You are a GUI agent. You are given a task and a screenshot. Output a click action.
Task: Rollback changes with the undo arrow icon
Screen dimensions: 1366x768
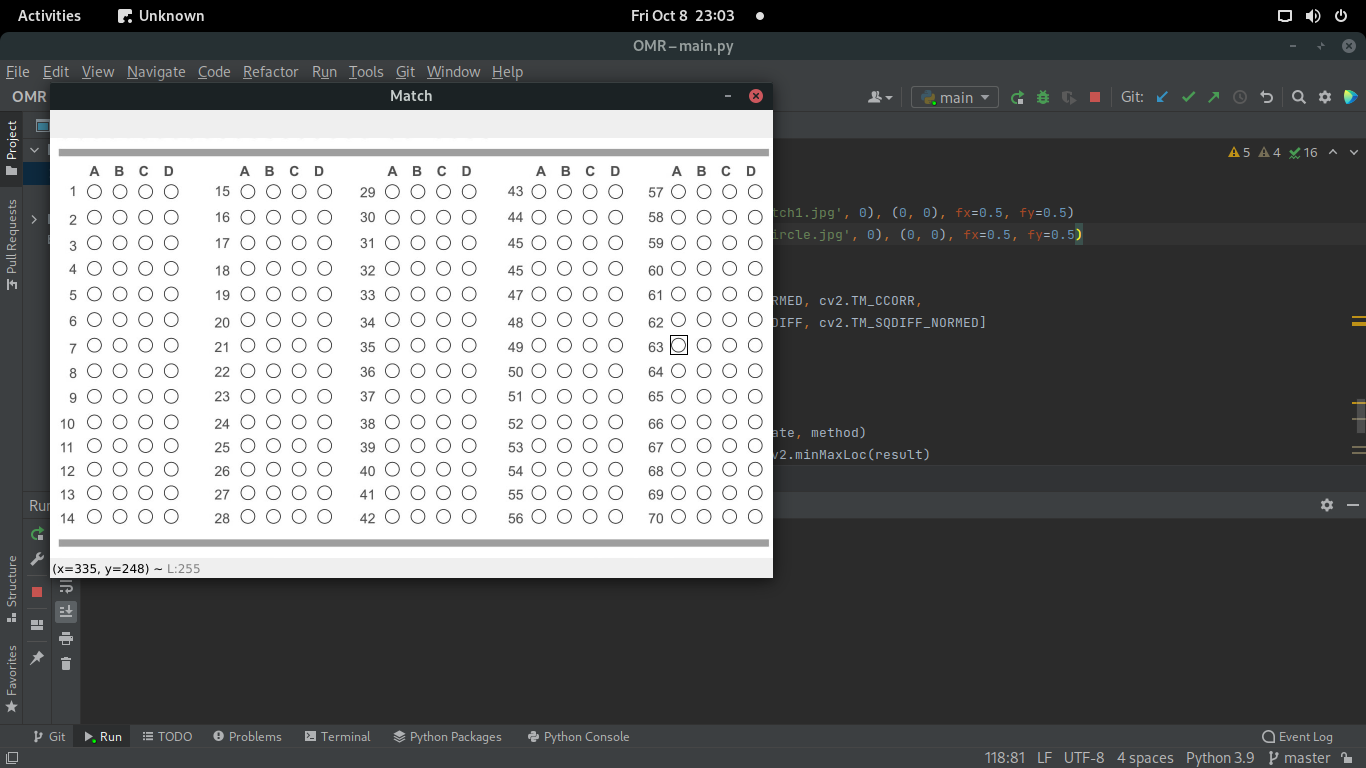[x=1267, y=97]
